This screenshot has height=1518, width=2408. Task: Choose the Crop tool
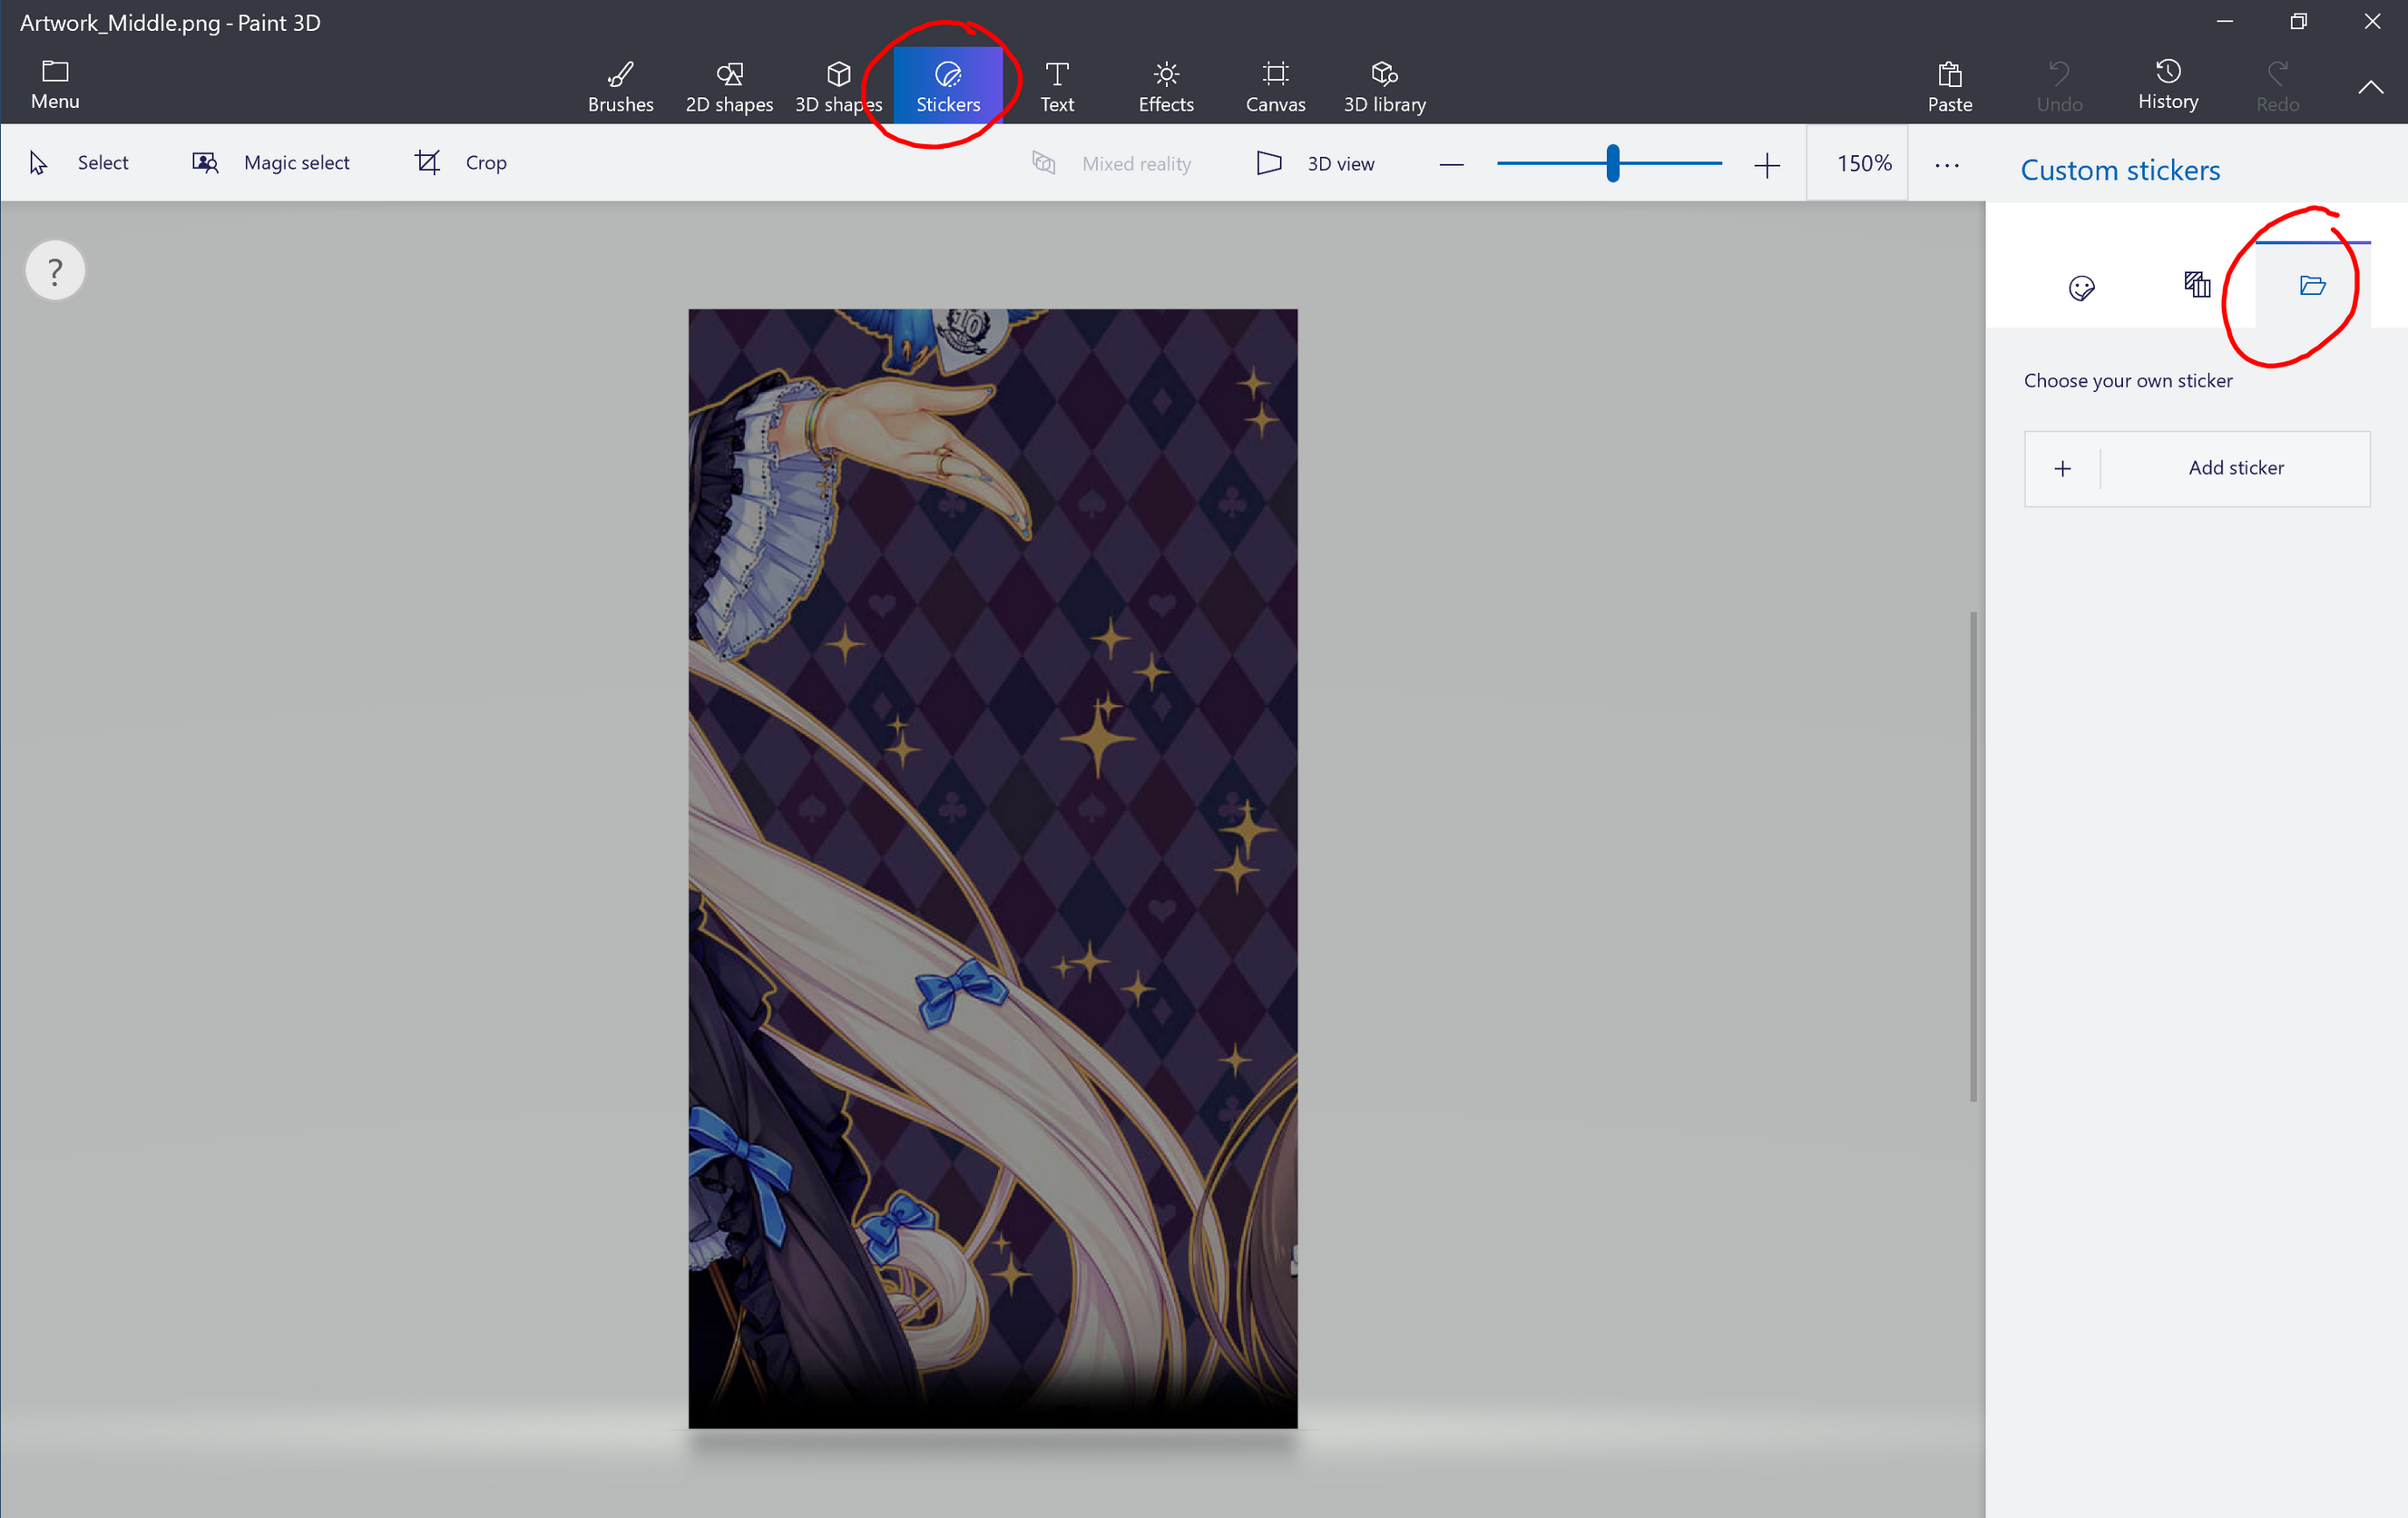461,163
